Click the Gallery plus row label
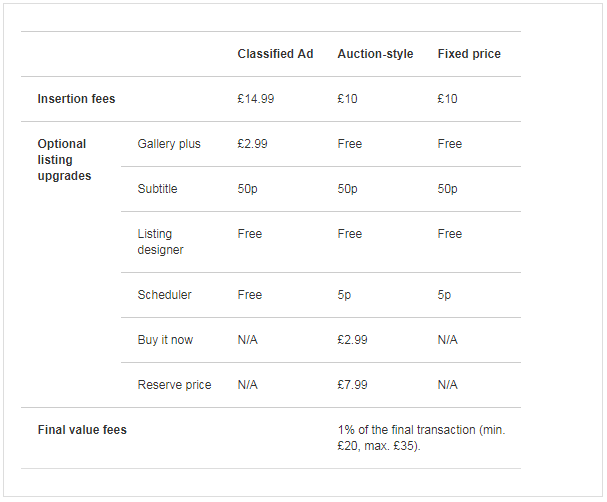 169,144
